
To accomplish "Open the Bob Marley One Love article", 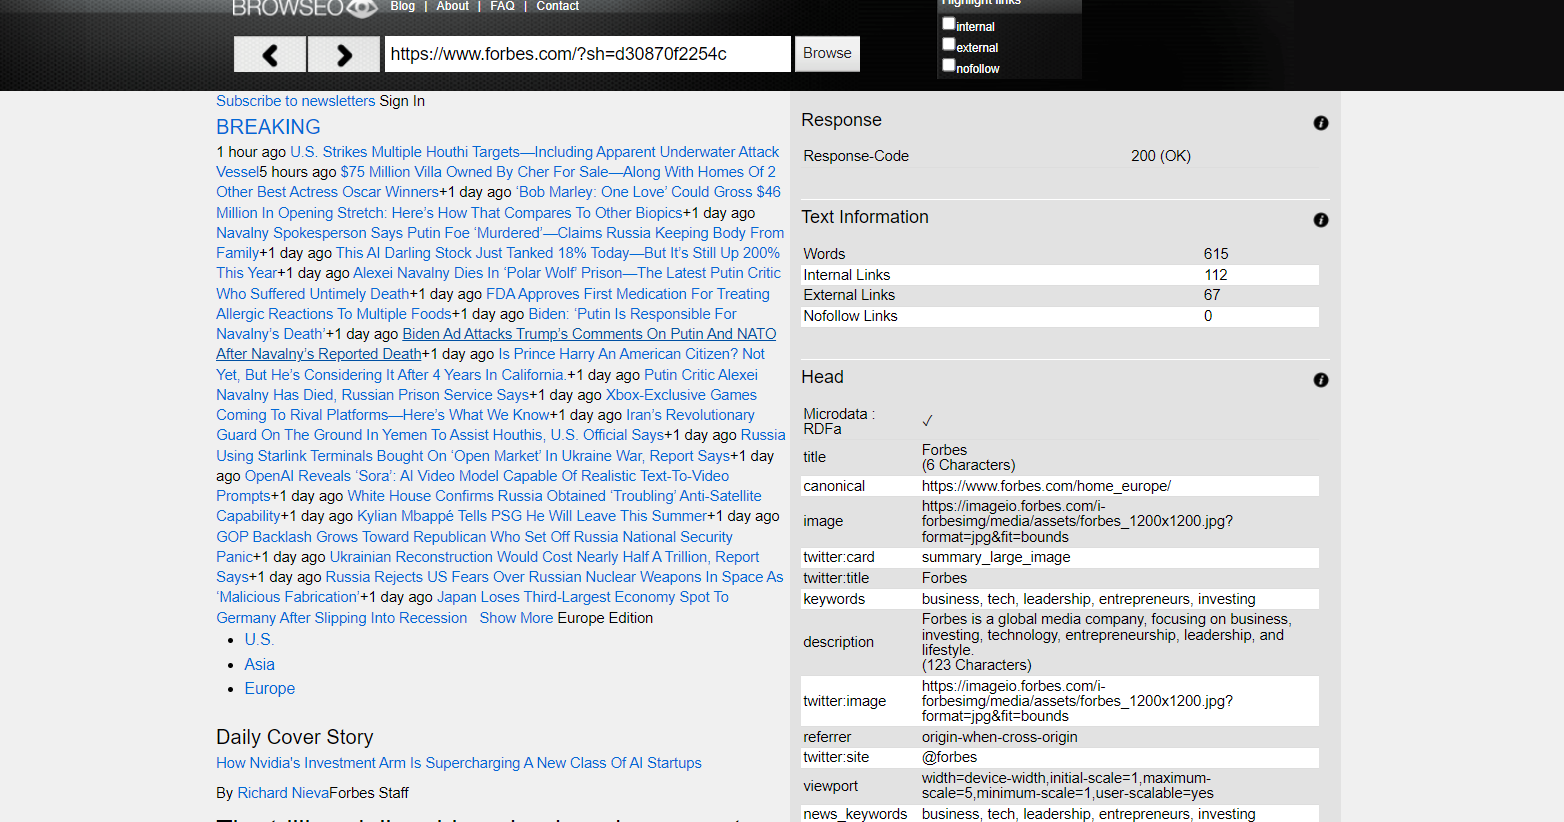I will 648,192.
